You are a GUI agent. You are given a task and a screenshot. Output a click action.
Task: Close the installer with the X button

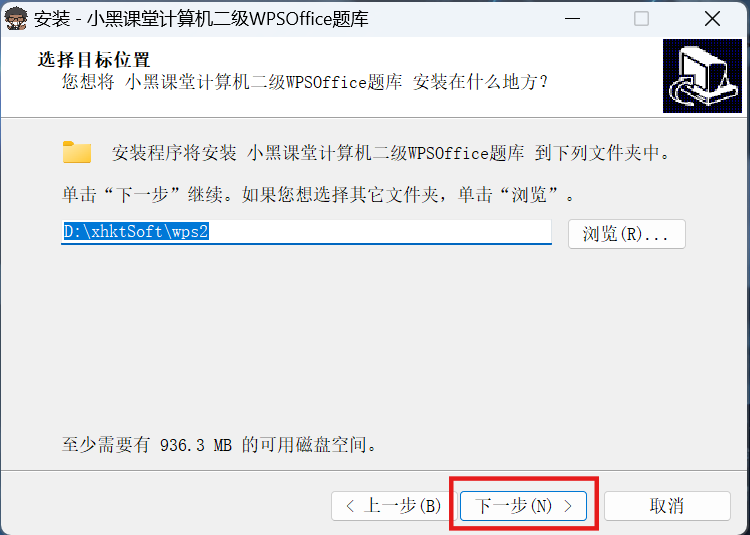[x=712, y=19]
